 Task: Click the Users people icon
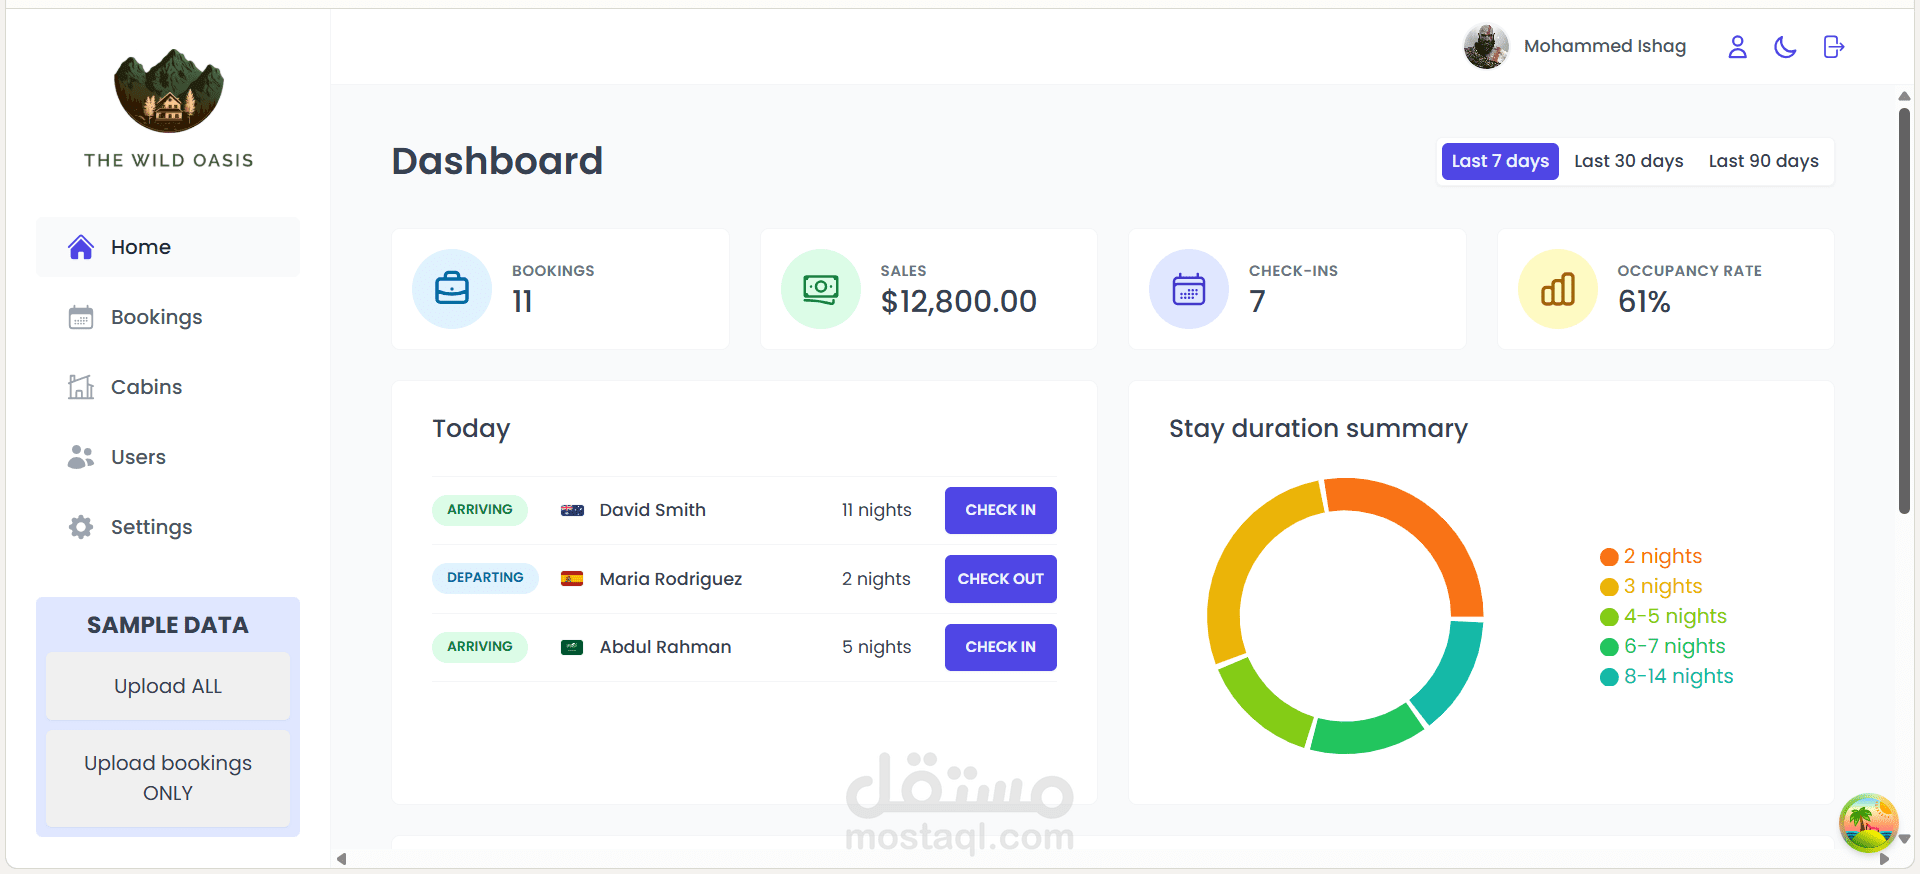(81, 457)
